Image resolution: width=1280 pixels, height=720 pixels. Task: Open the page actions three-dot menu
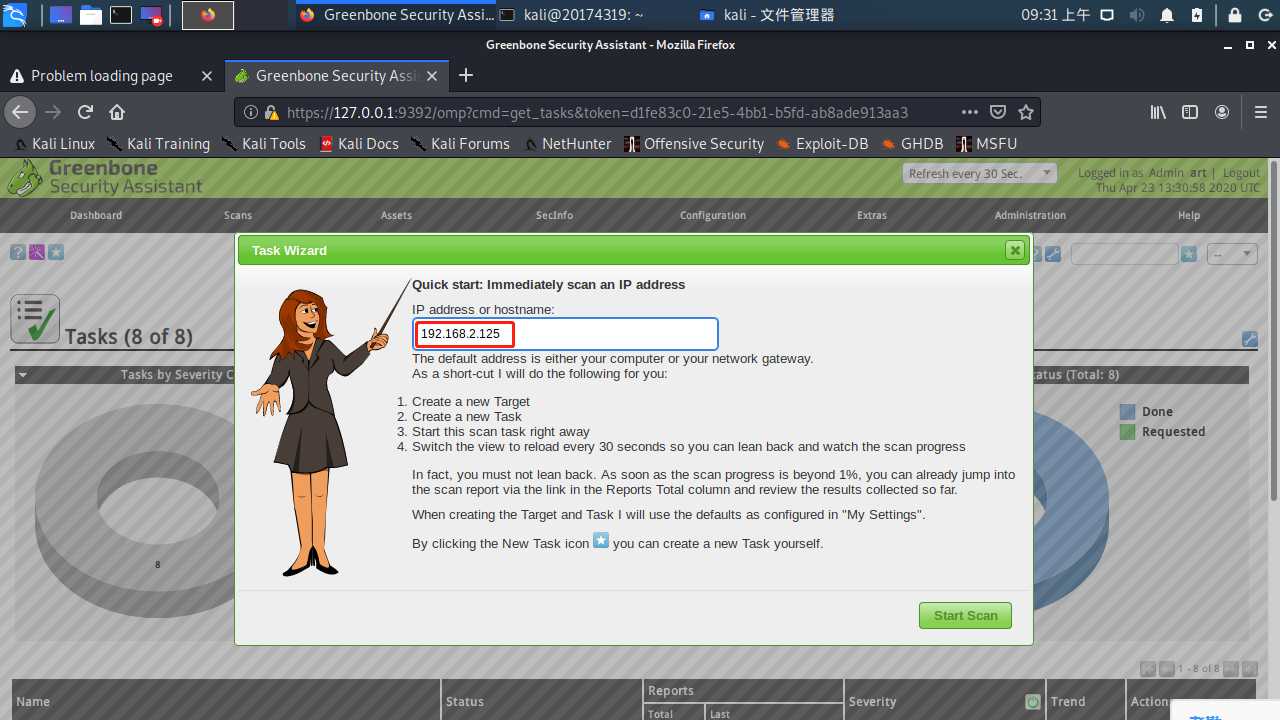coord(970,112)
